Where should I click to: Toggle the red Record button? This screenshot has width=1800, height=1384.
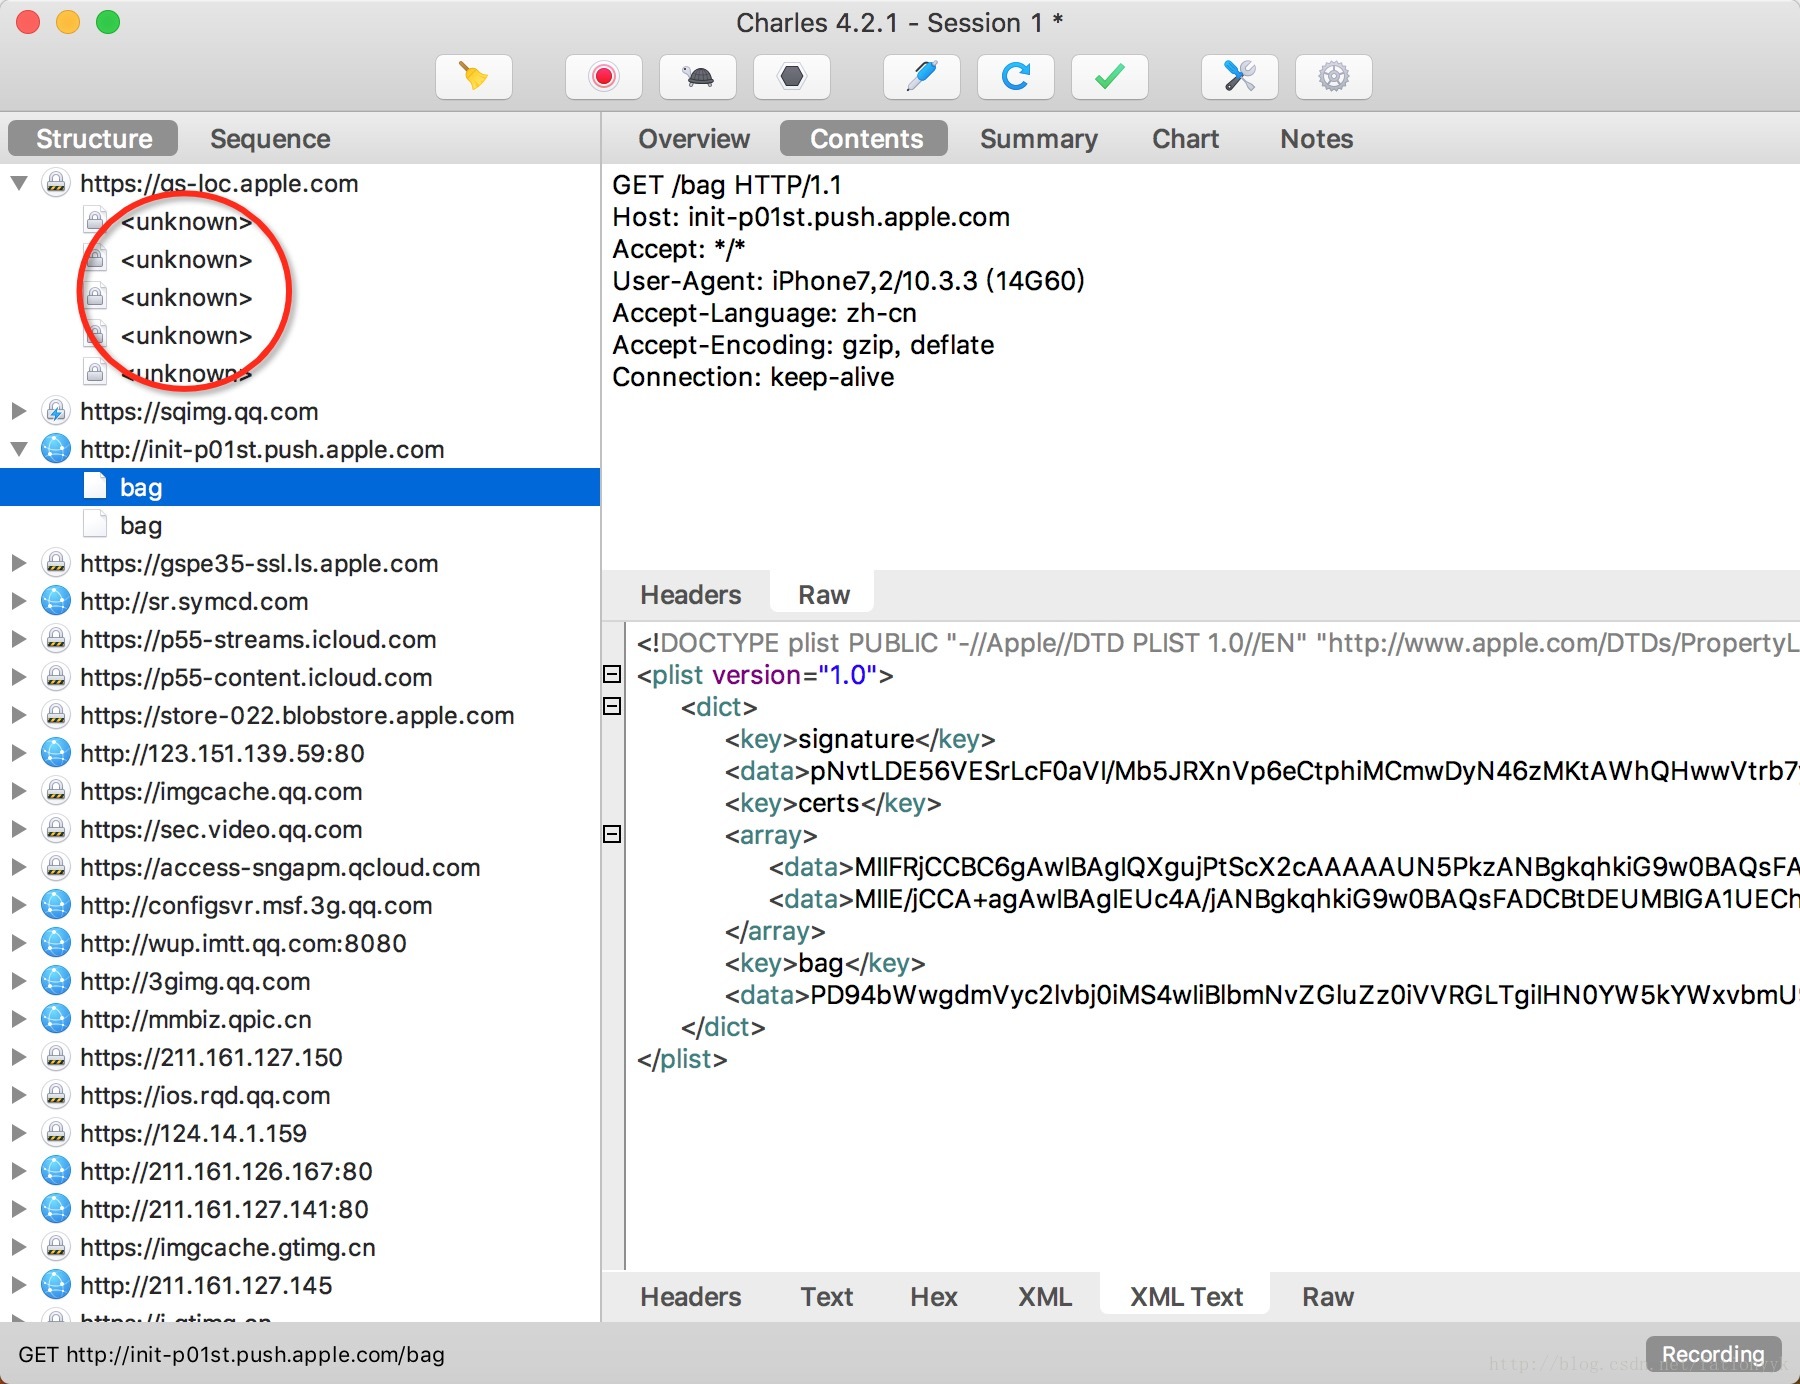tap(603, 76)
